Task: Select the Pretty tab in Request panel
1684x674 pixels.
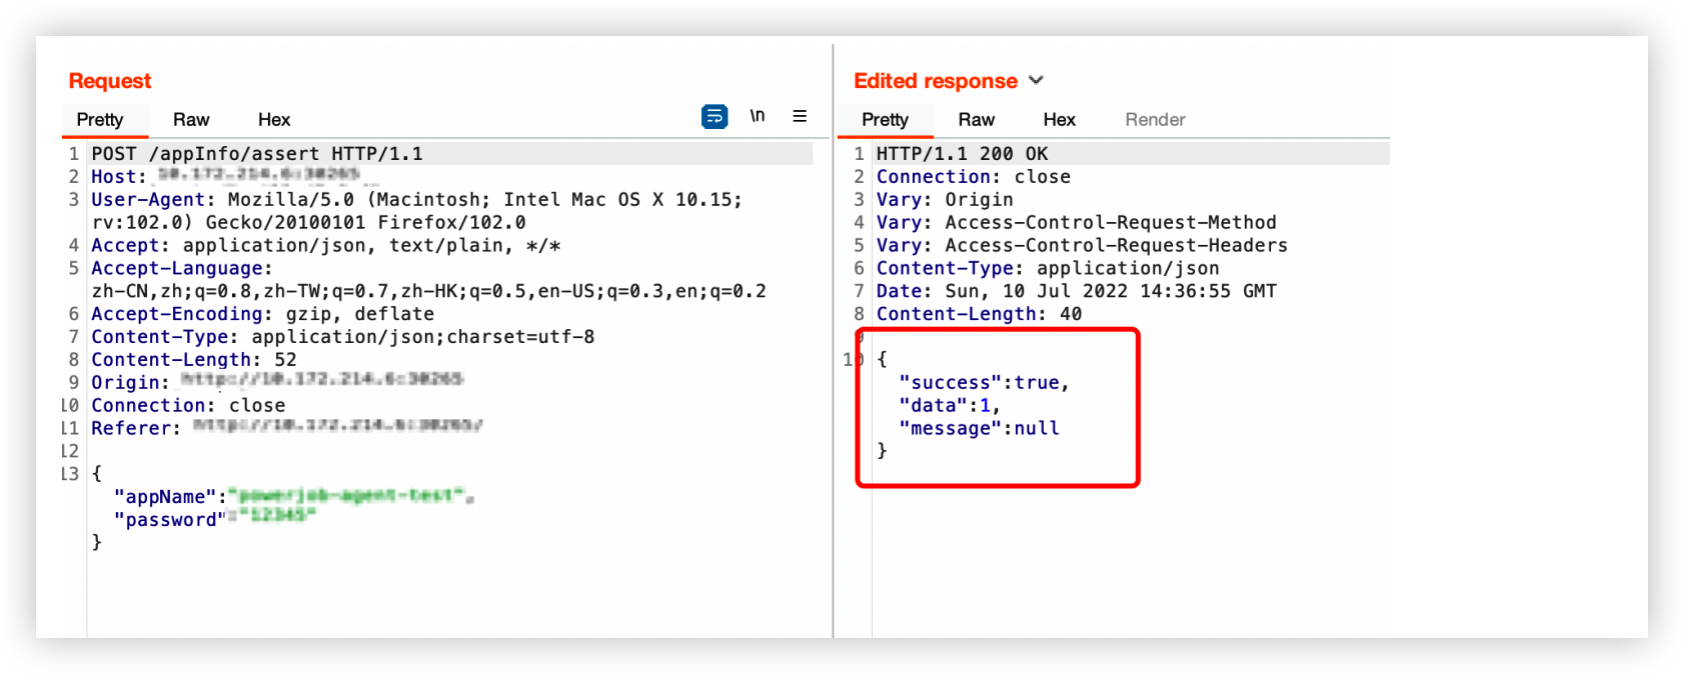Action: (100, 120)
